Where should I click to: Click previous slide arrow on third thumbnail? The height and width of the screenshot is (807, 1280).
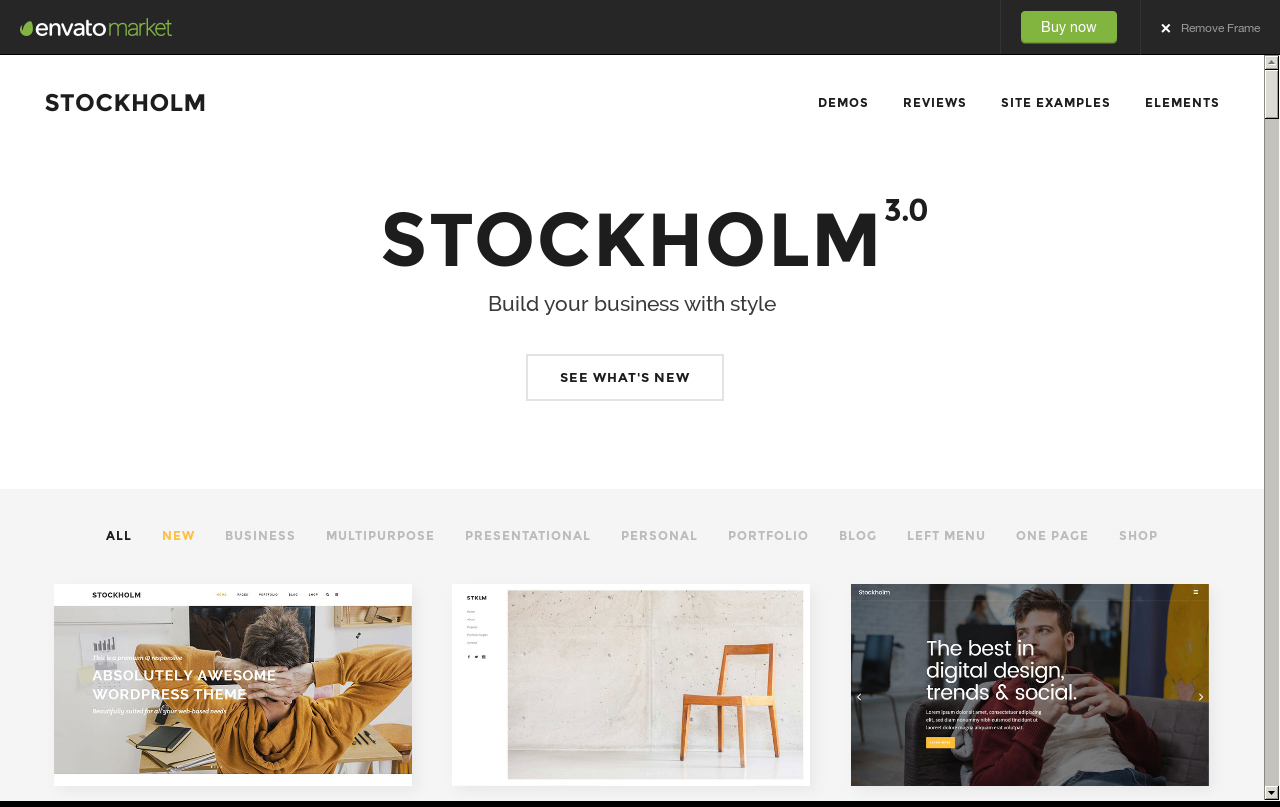[859, 697]
